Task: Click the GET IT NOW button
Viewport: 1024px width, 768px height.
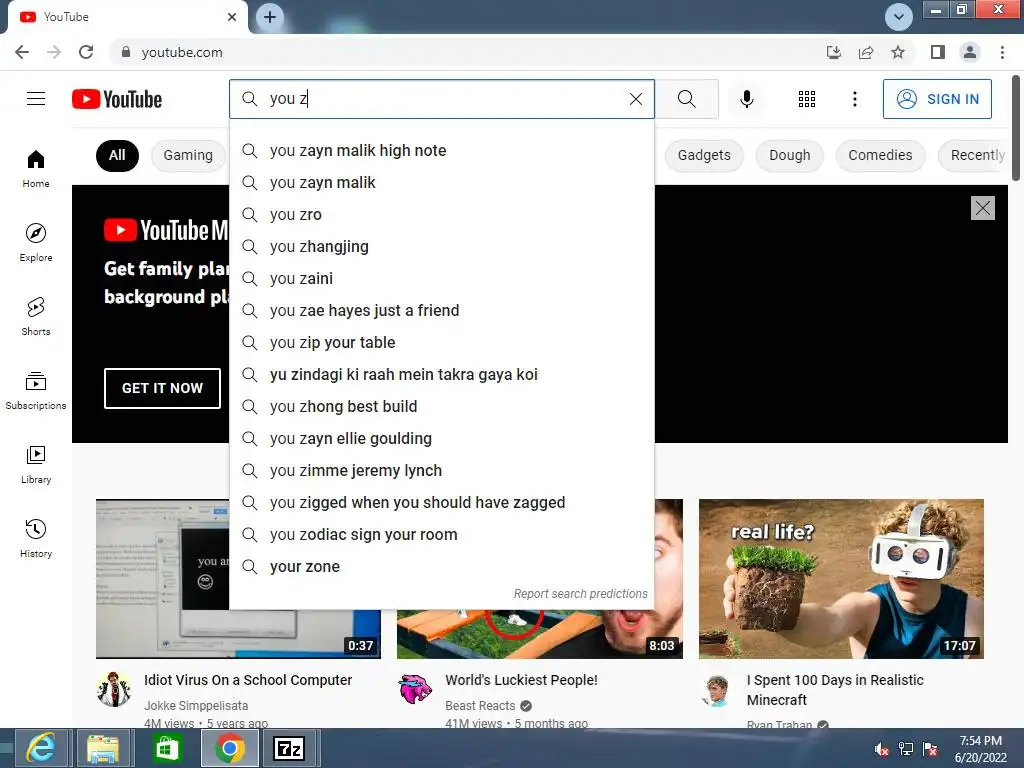Action: point(162,388)
